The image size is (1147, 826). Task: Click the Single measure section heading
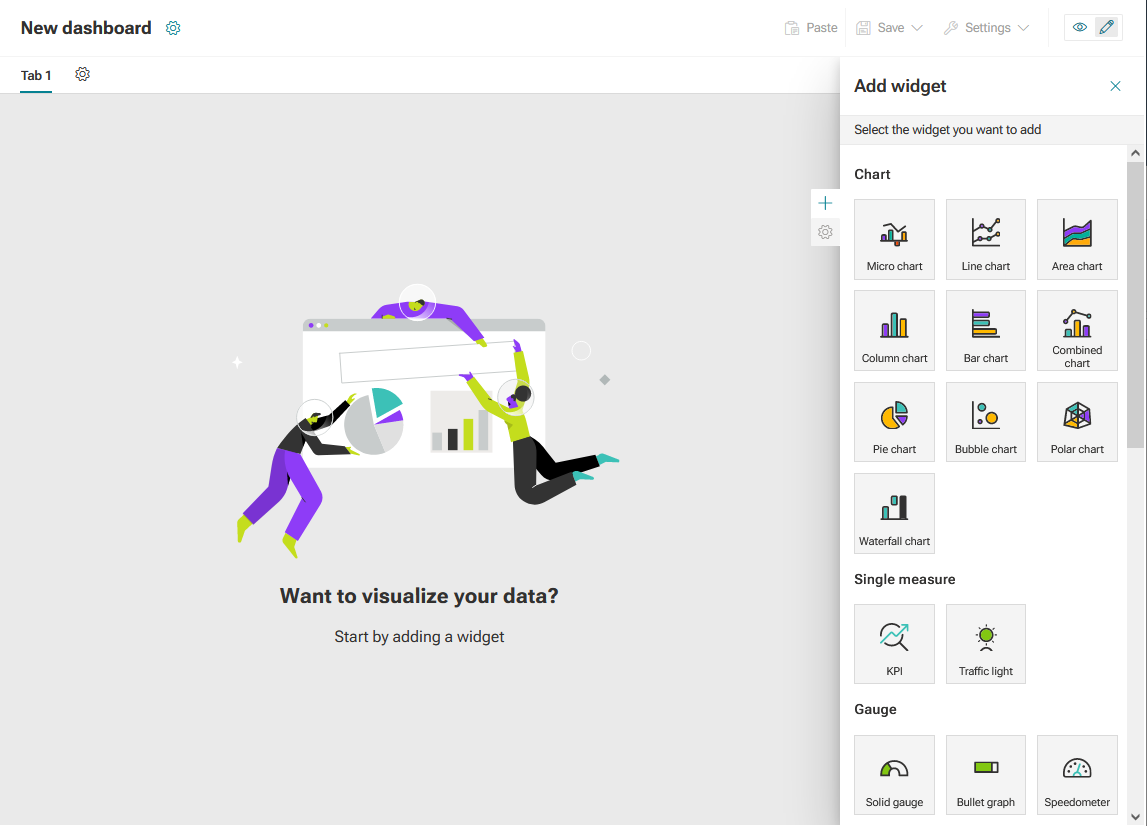904,579
